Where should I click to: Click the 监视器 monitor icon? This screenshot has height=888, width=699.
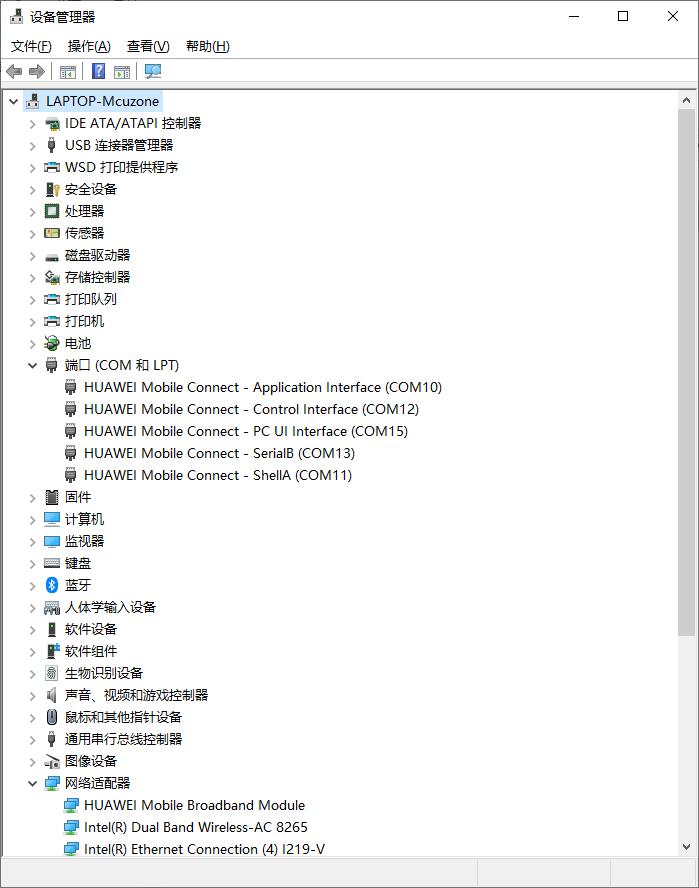click(52, 541)
